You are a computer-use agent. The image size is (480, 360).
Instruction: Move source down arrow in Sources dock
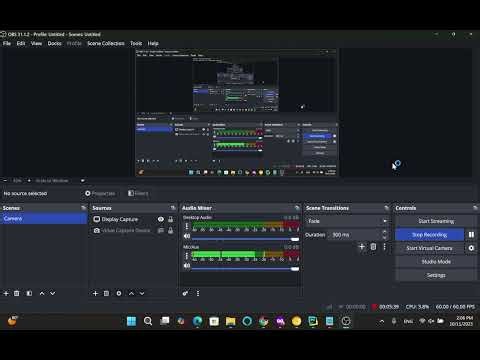[142, 293]
